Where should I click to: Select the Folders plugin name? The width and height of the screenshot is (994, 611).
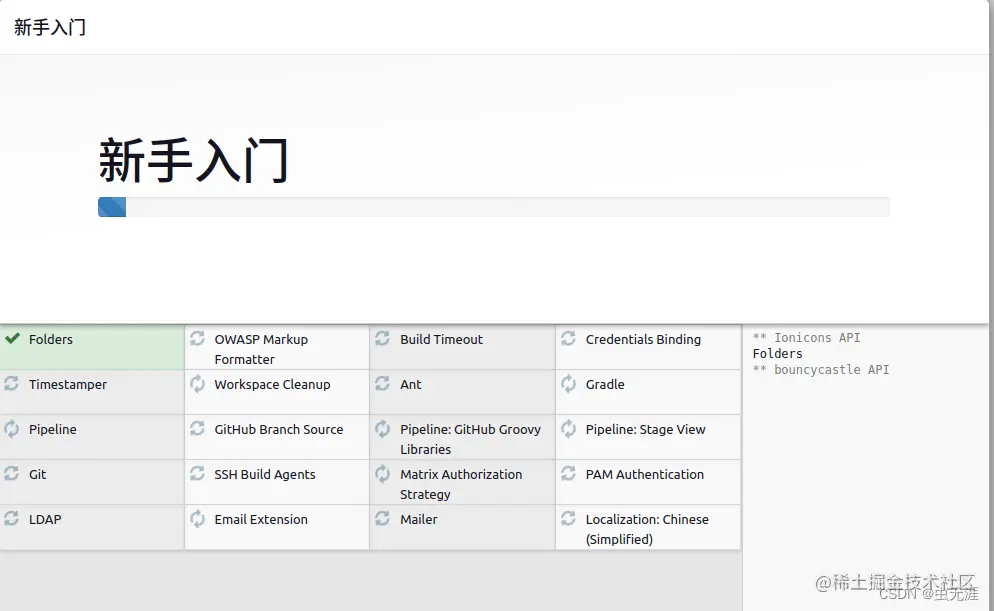[x=51, y=340]
